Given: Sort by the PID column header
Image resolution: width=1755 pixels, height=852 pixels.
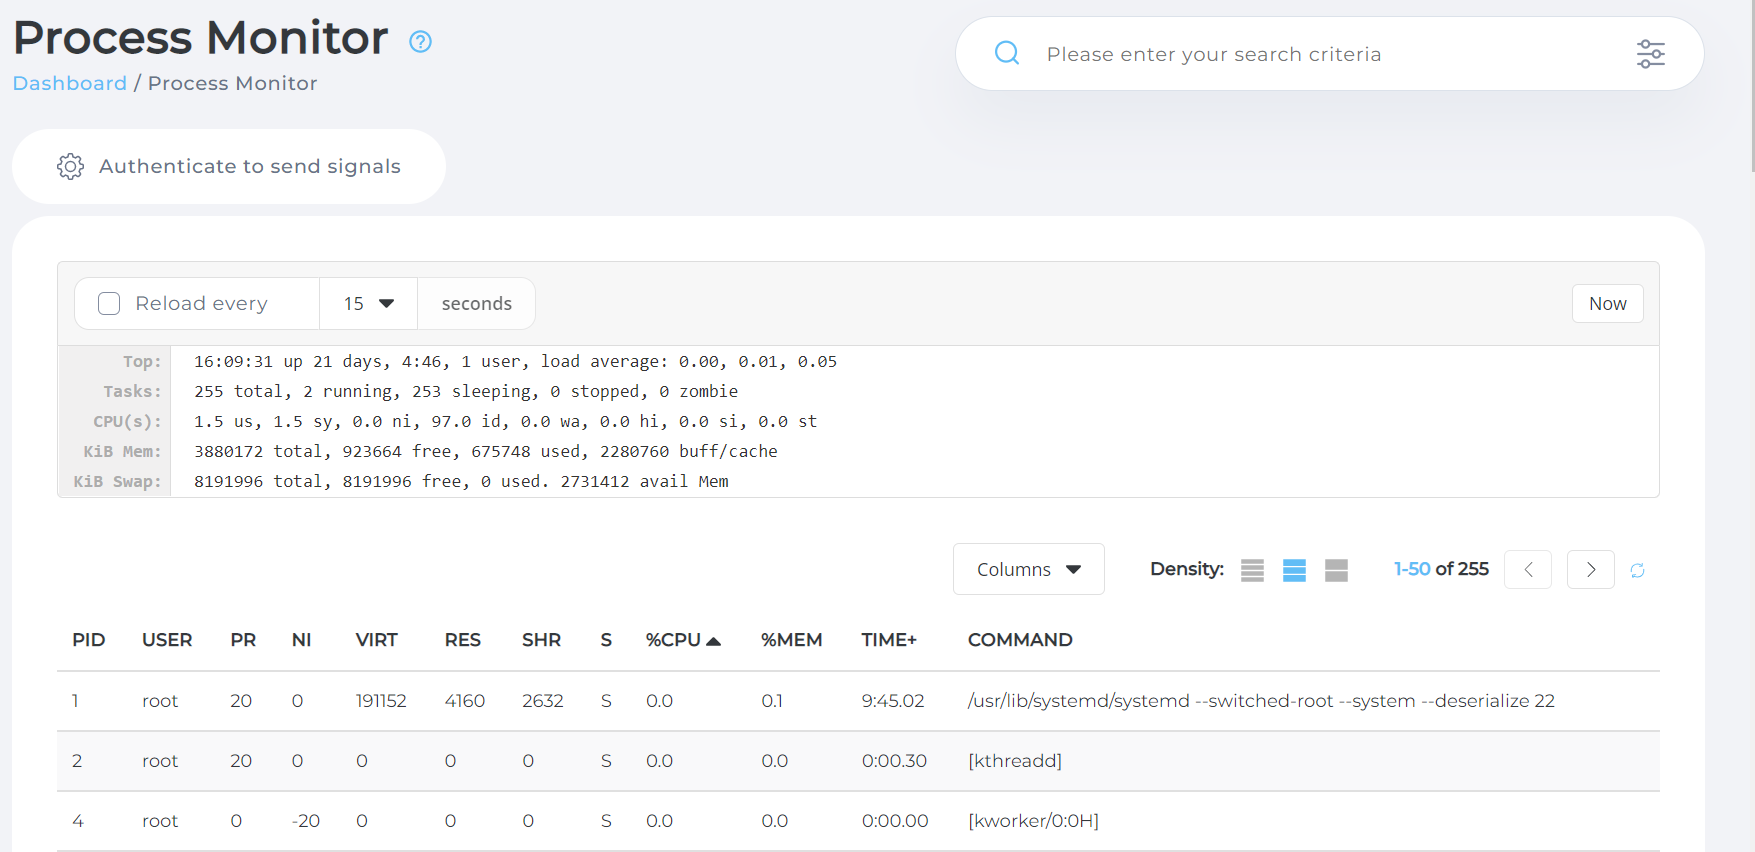Looking at the screenshot, I should (88, 640).
